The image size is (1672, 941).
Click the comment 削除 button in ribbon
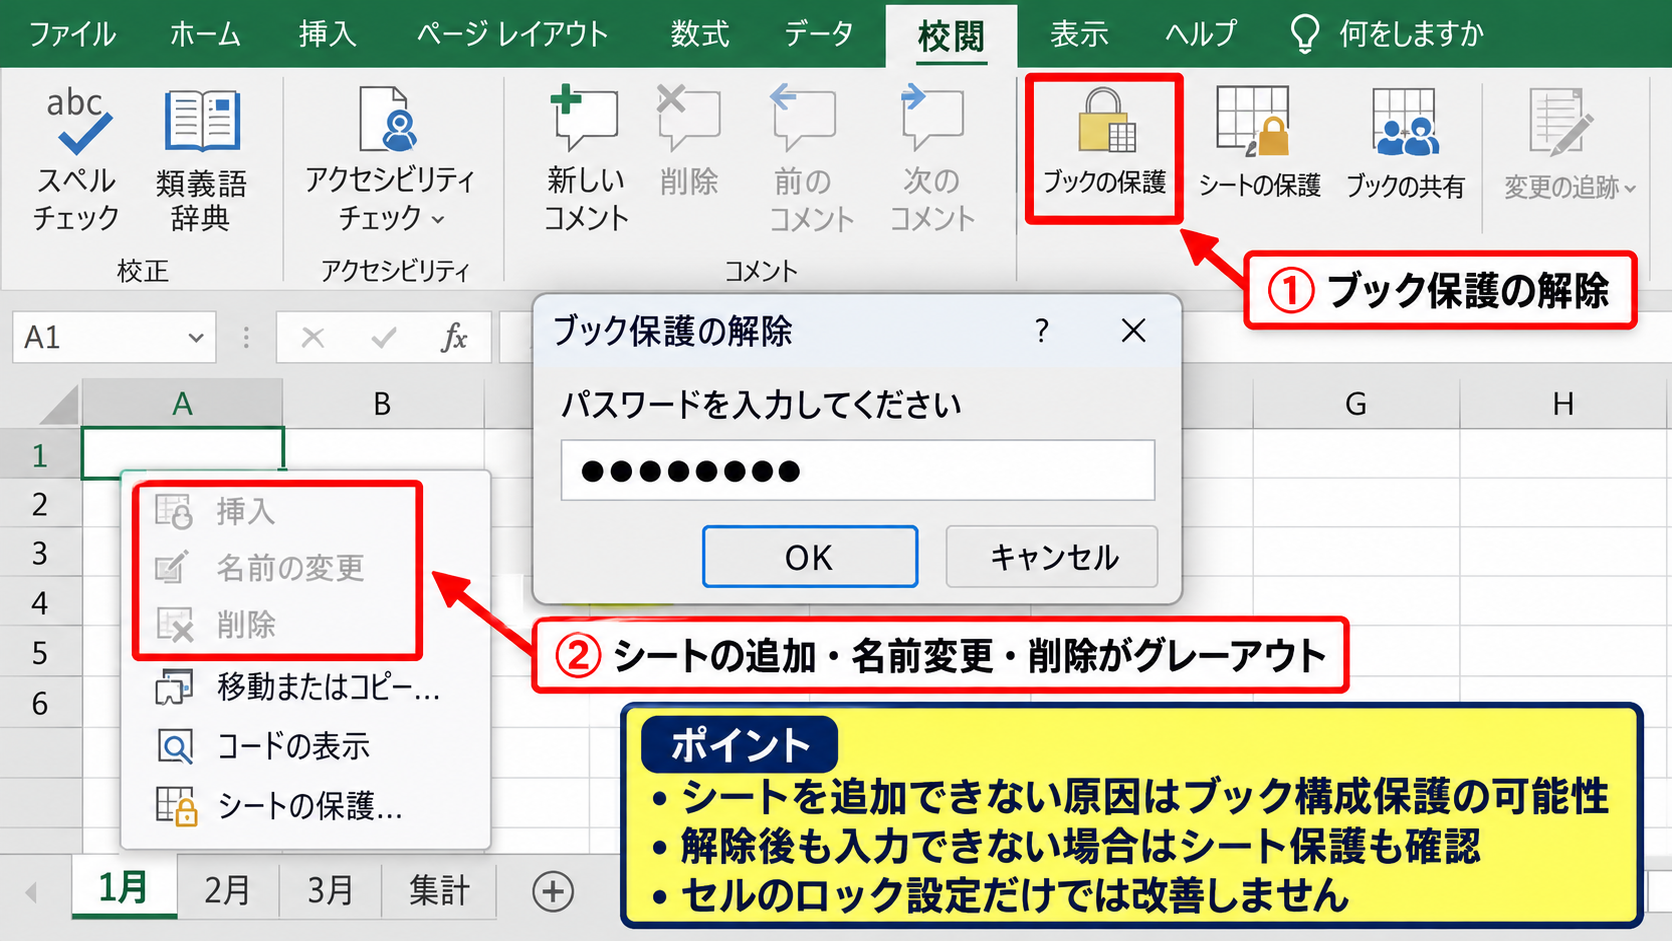point(689,141)
